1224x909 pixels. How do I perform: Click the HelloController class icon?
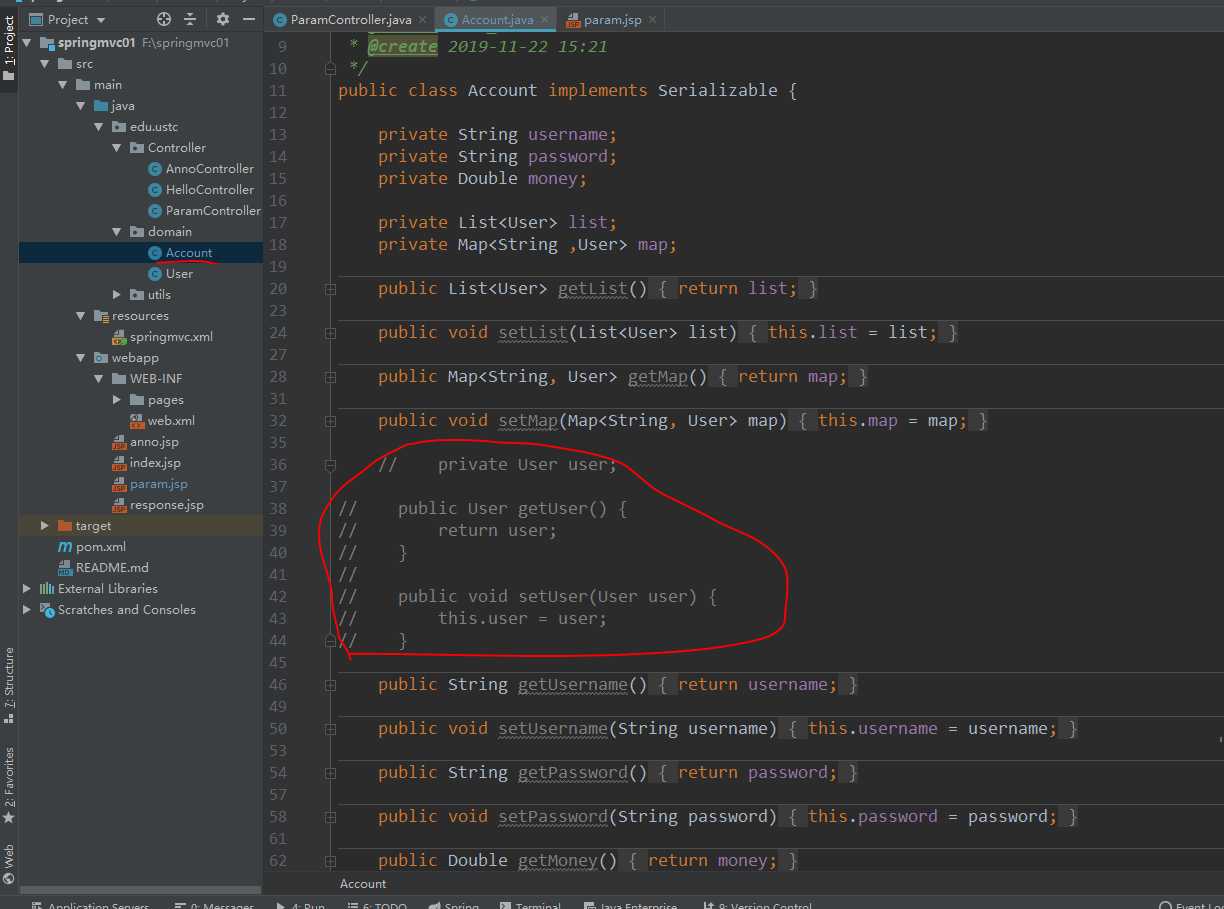click(155, 190)
